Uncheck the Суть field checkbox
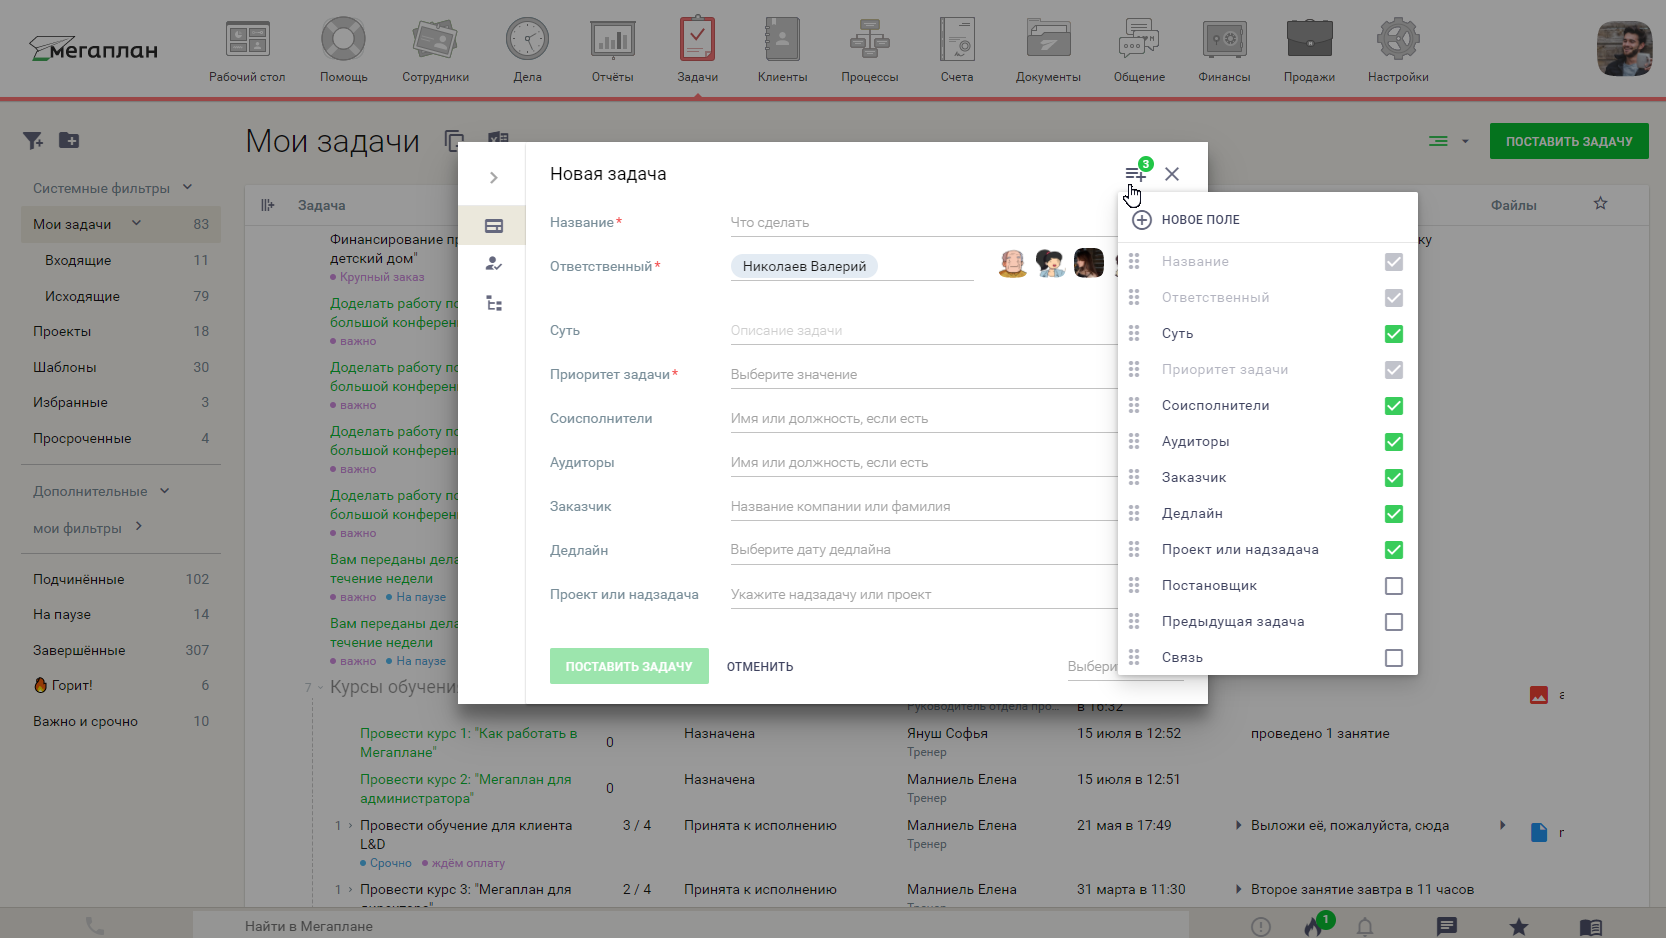1666x938 pixels. 1393,334
